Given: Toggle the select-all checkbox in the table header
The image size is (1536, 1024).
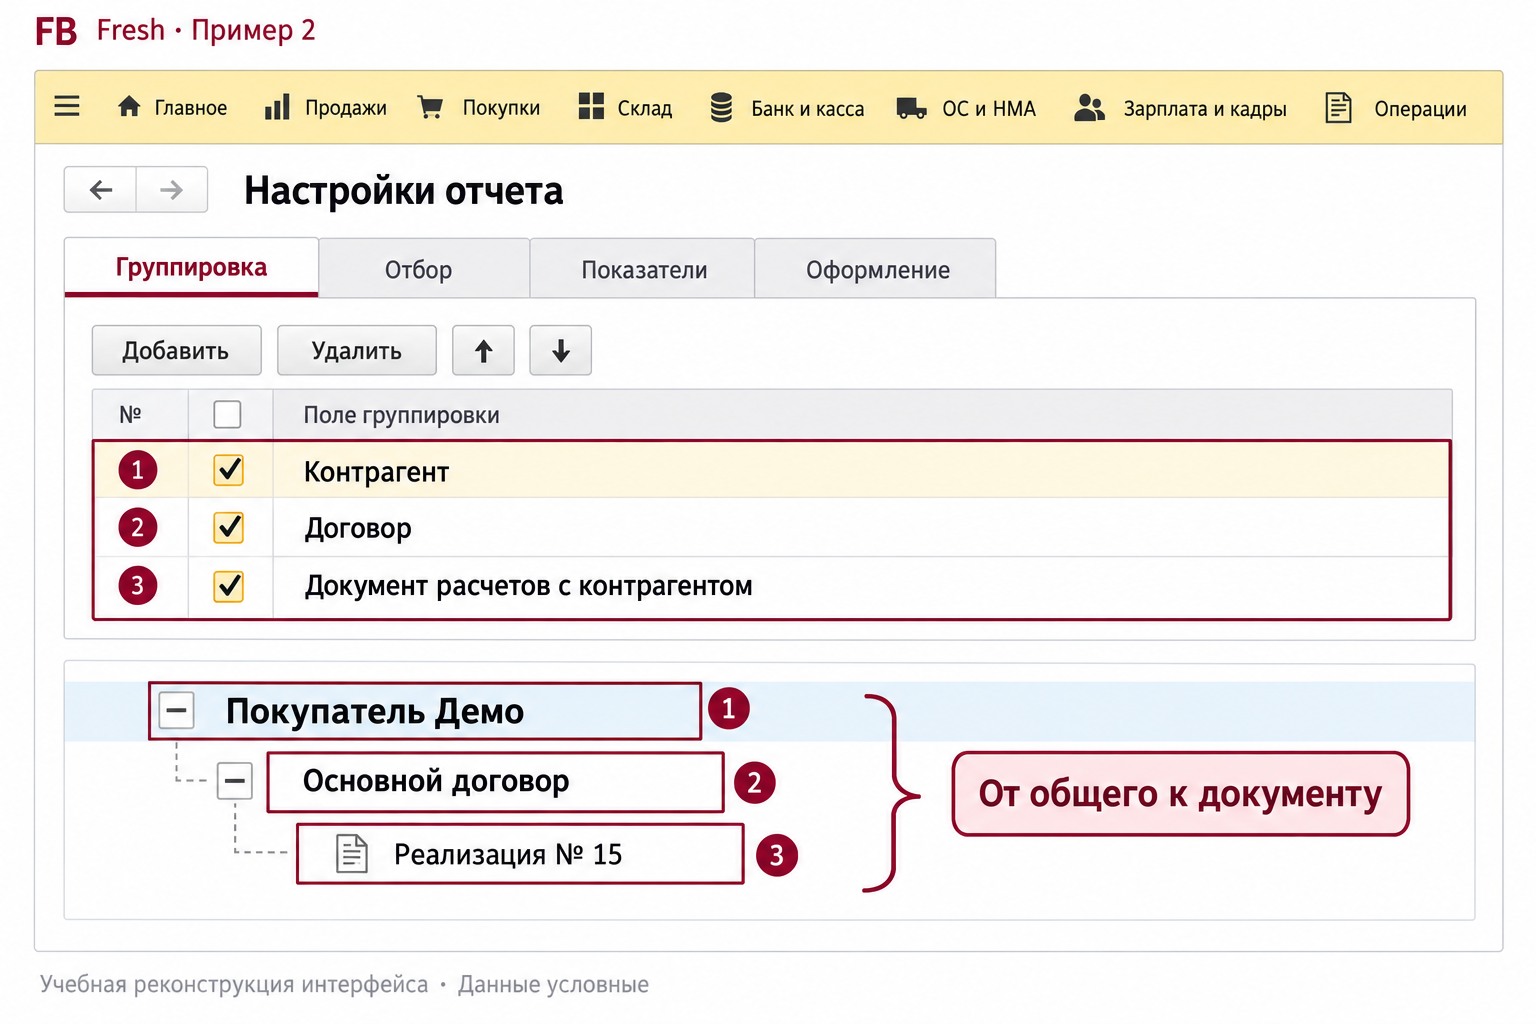Looking at the screenshot, I should click(227, 414).
